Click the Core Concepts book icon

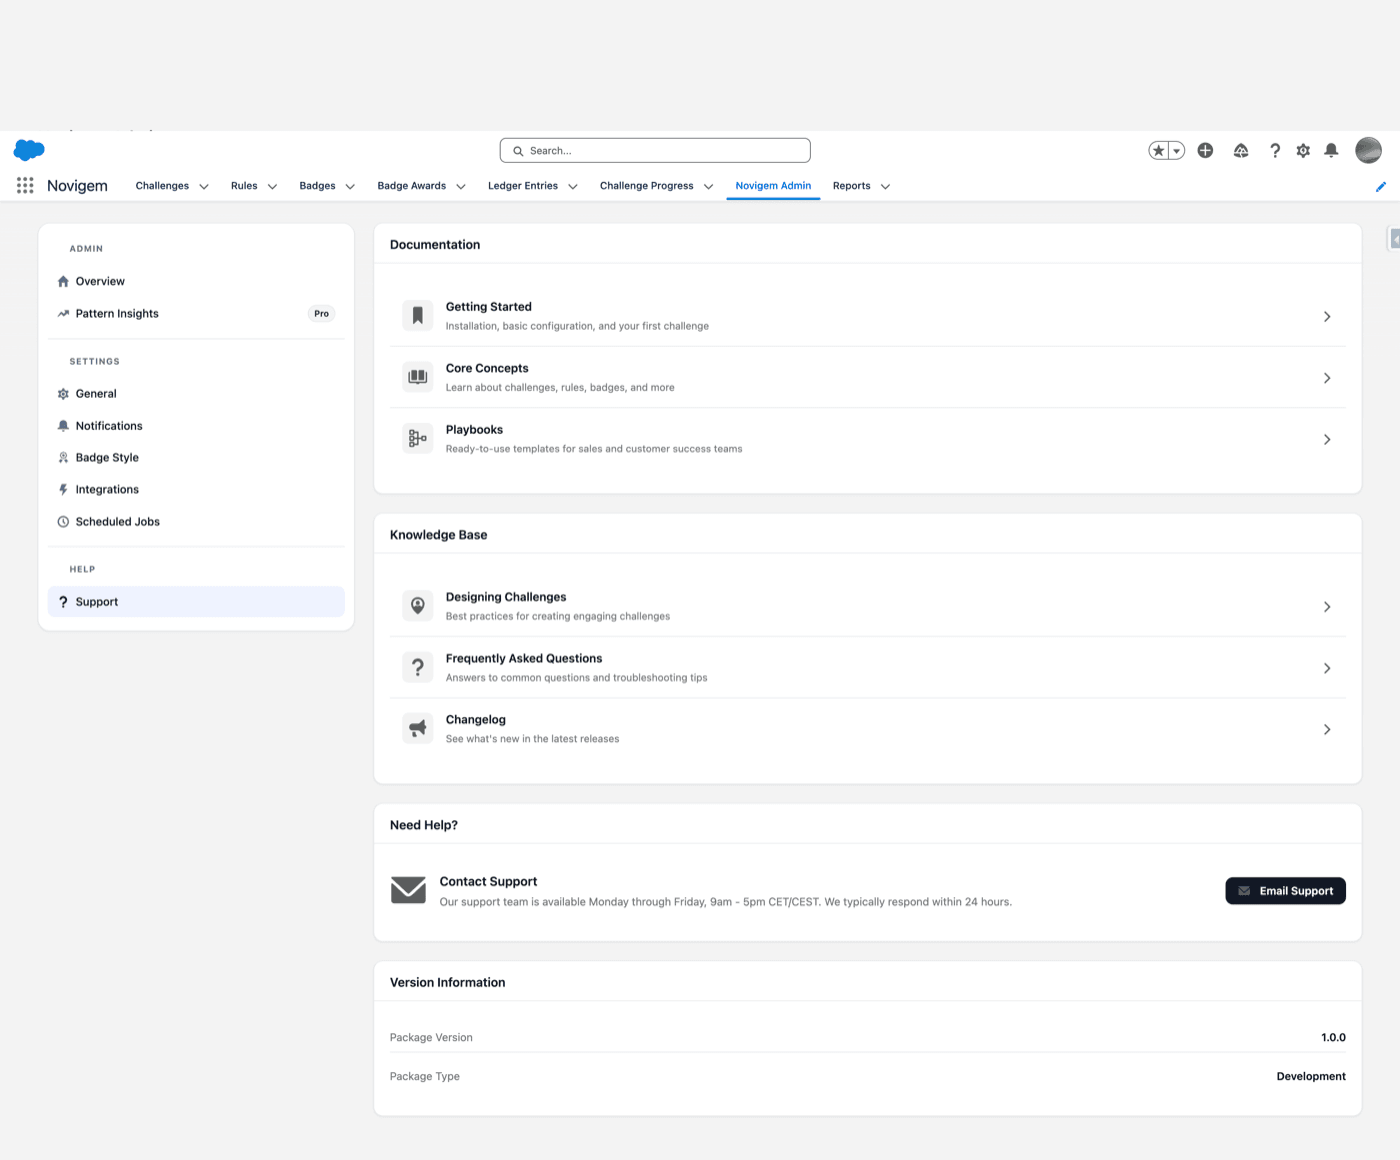pos(418,377)
